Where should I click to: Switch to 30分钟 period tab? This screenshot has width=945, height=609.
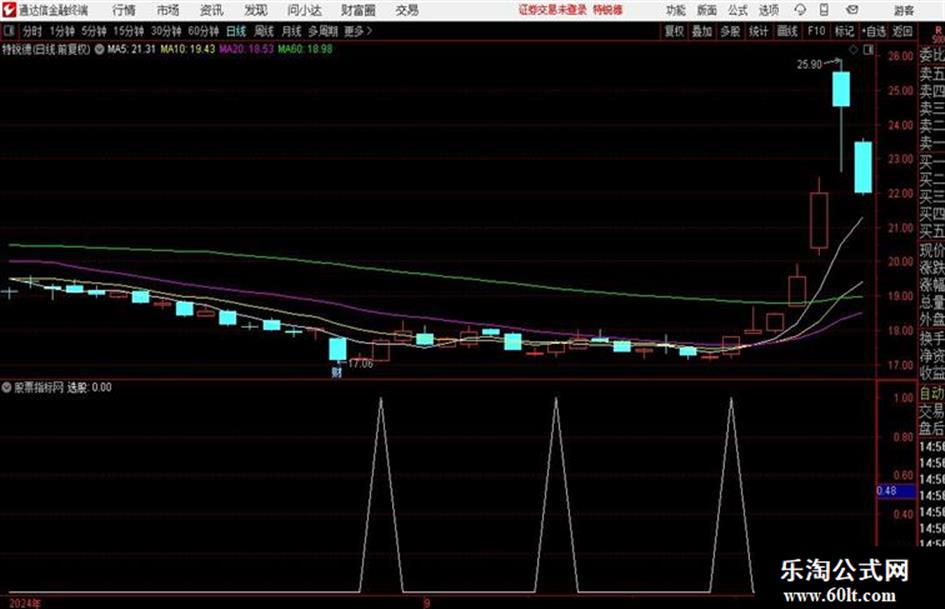pyautogui.click(x=166, y=31)
